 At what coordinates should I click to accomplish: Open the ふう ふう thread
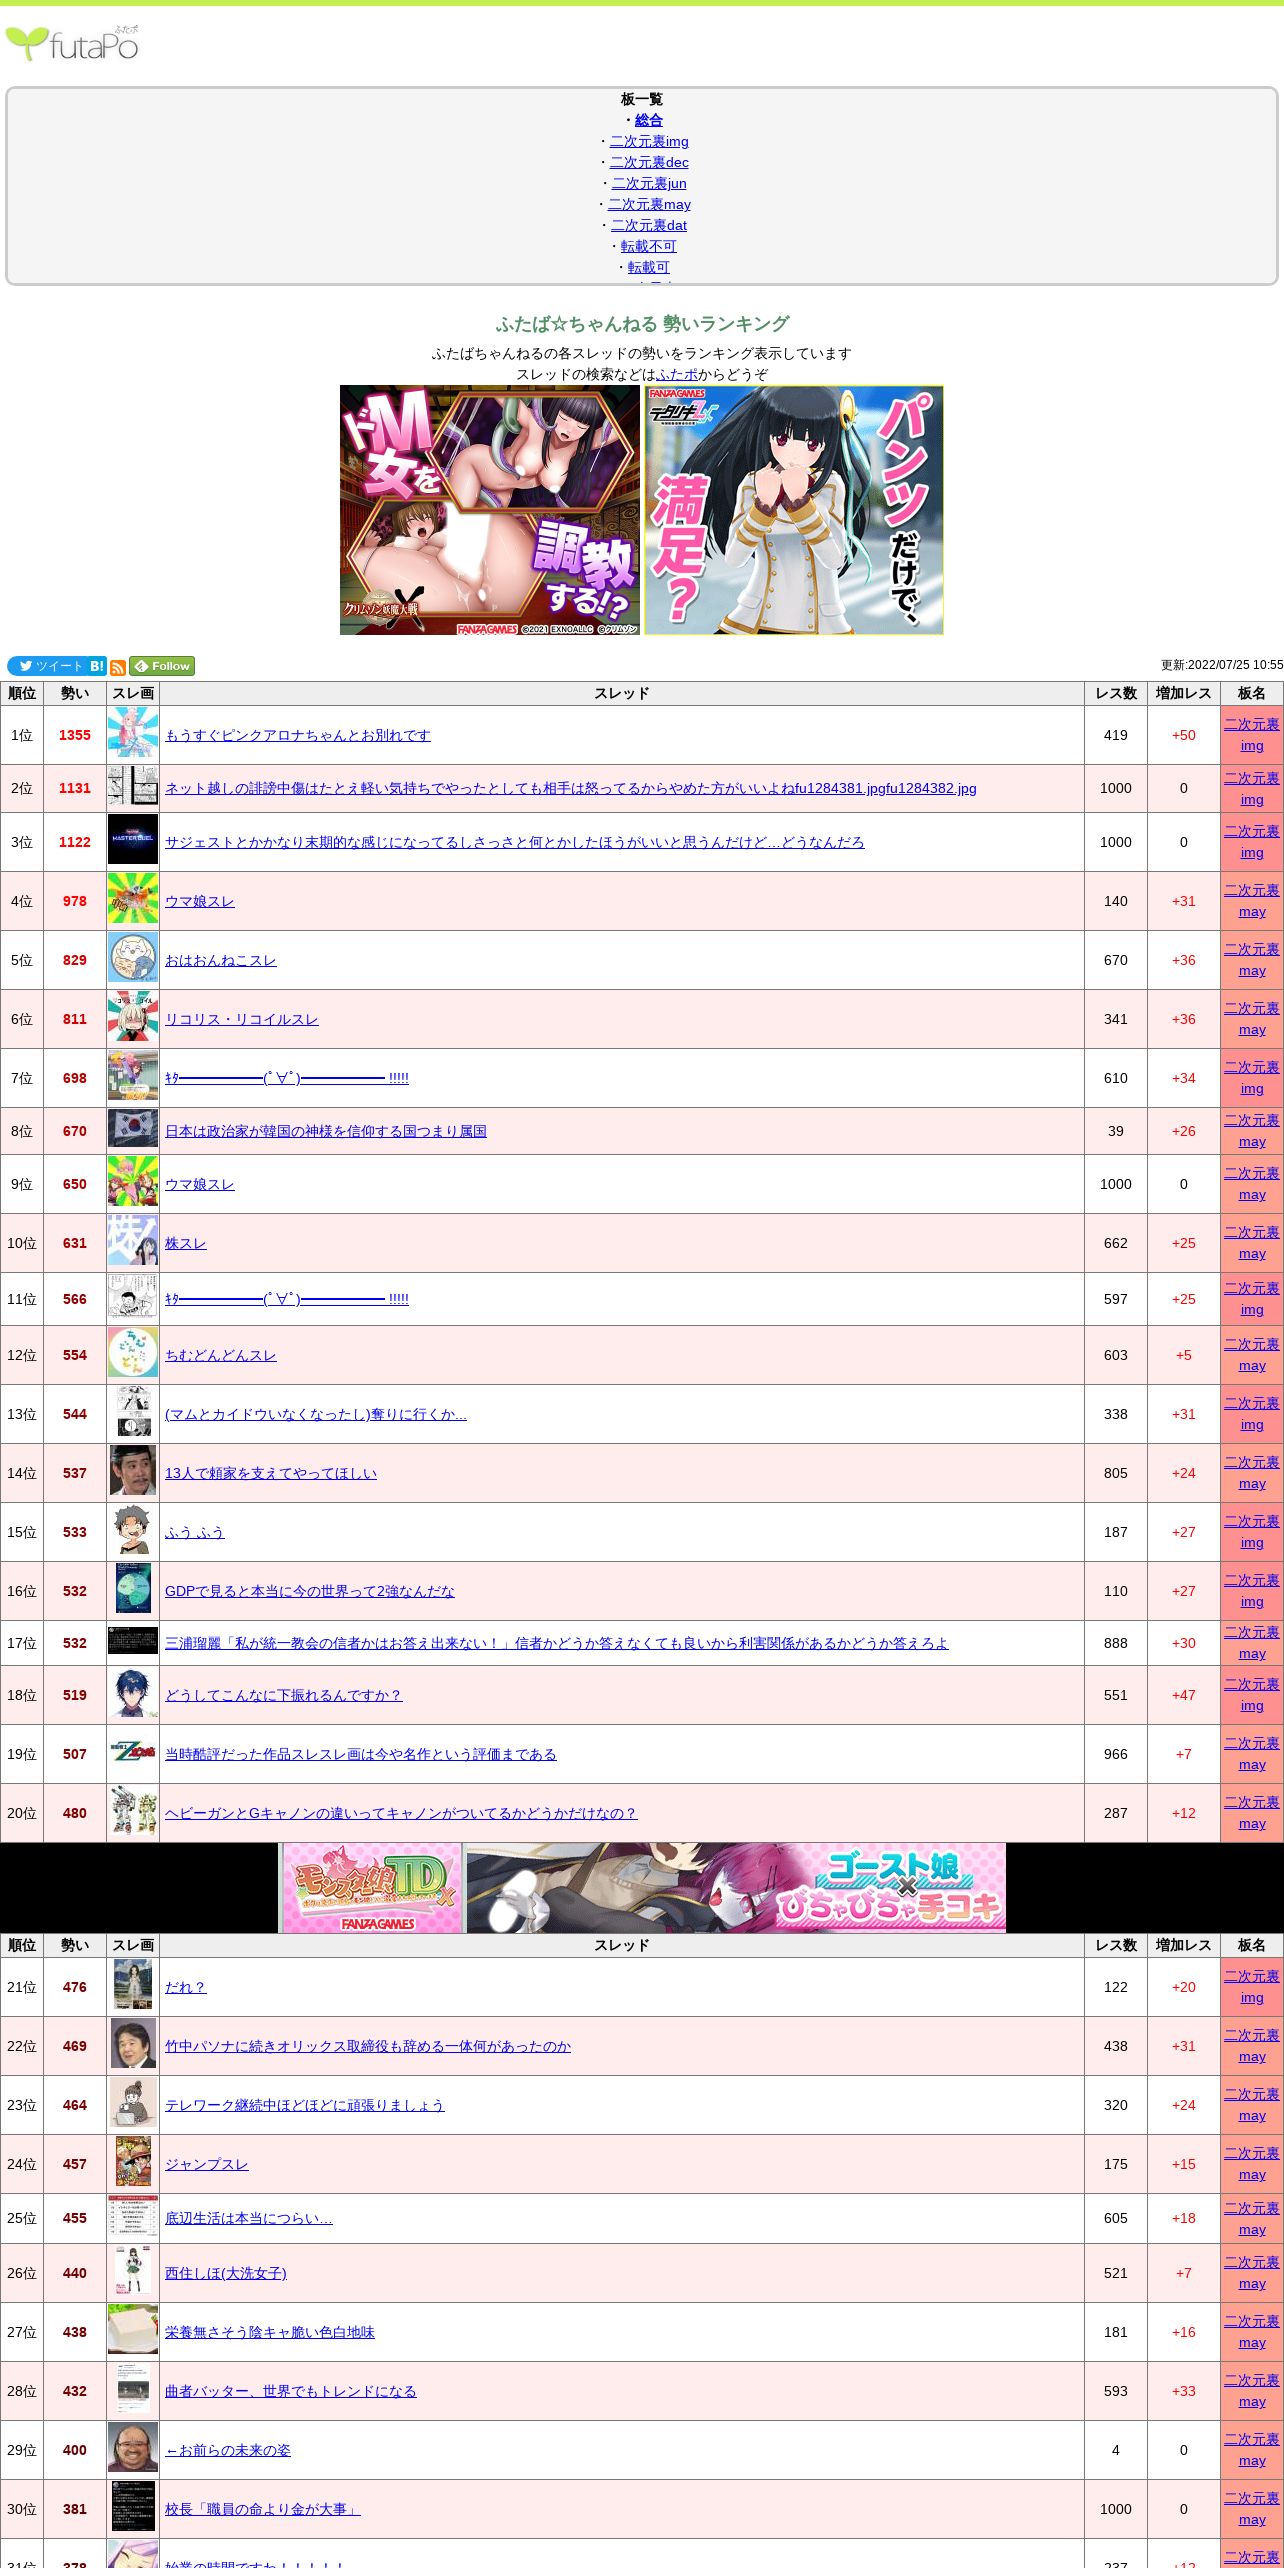tap(195, 1532)
